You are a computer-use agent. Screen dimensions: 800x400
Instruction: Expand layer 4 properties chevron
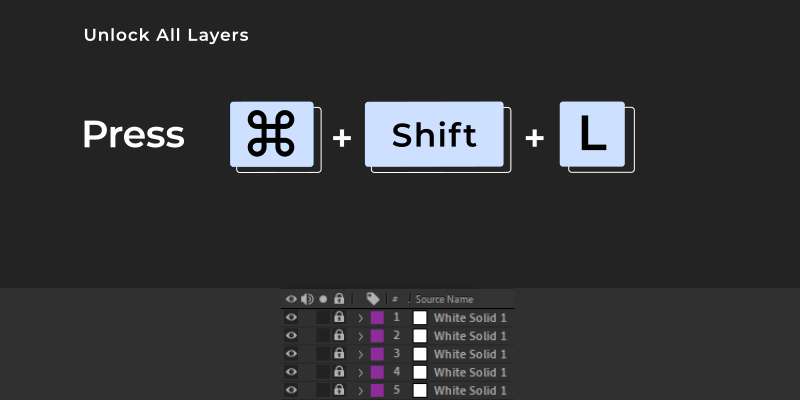[x=360, y=373]
